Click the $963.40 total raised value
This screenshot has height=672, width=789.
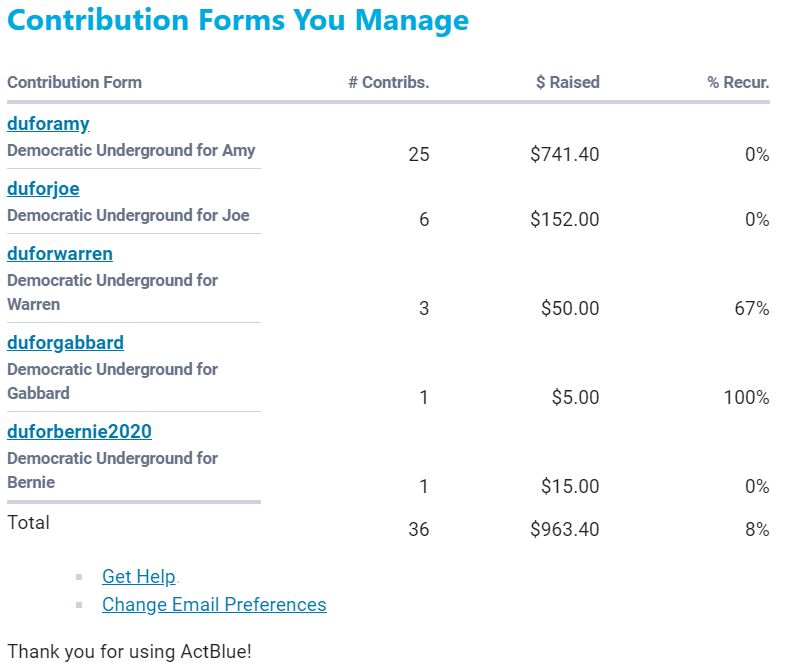pos(565,530)
